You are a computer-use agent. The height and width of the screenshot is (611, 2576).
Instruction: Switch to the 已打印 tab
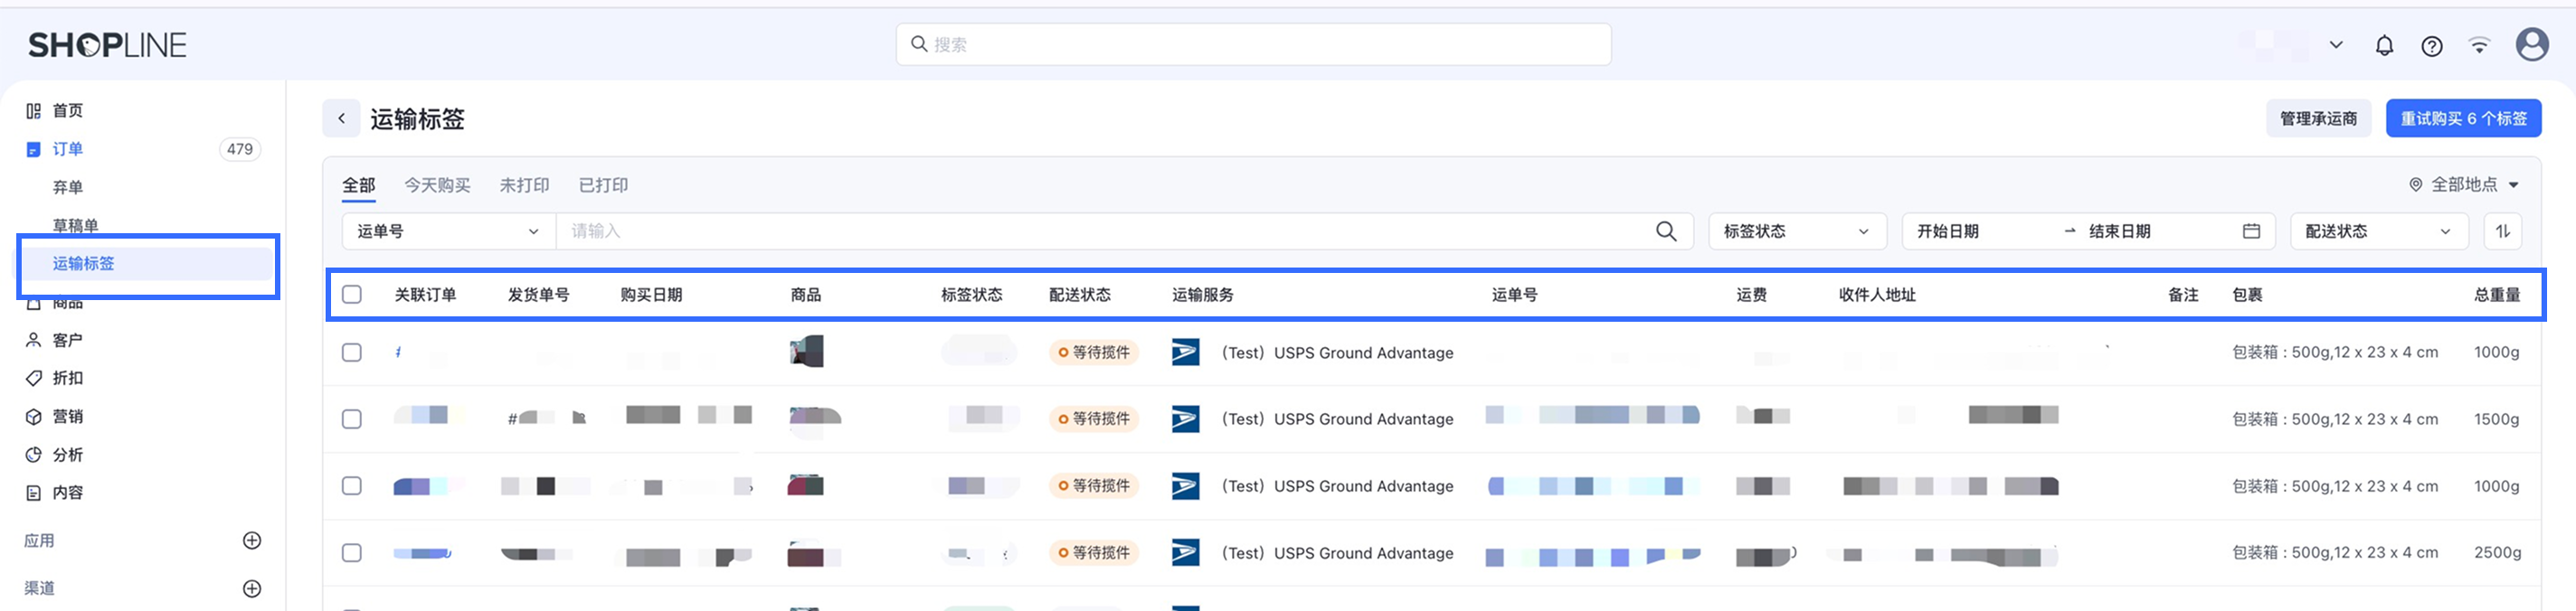603,185
